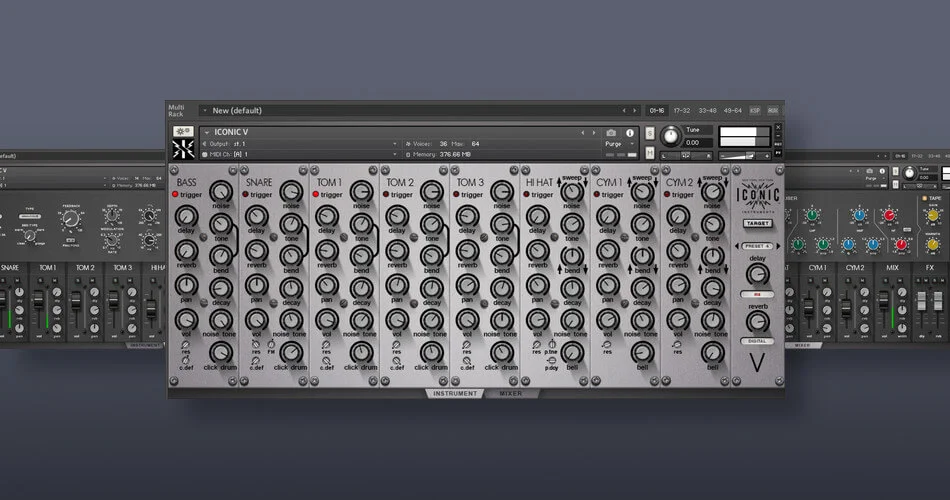
Task: Load next instrument using ICONIC V right arrow
Action: pyautogui.click(x=594, y=133)
